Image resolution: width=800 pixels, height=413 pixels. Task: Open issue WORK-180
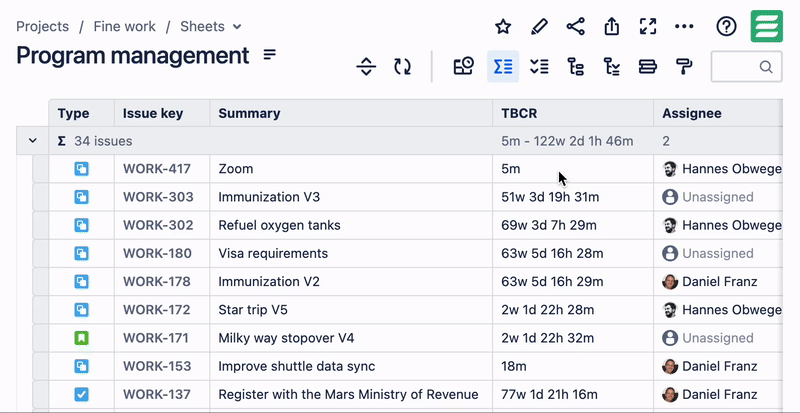[x=157, y=253]
